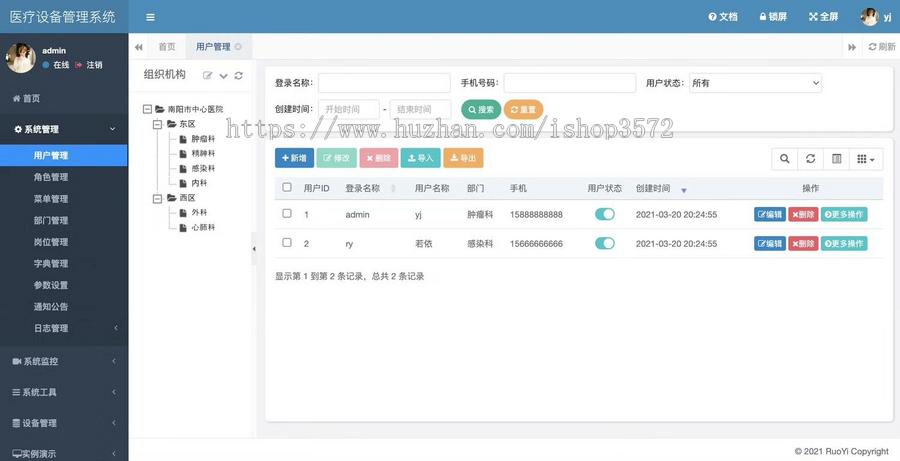
Task: Select 部门管理 in the sidebar
Action: coord(64,220)
